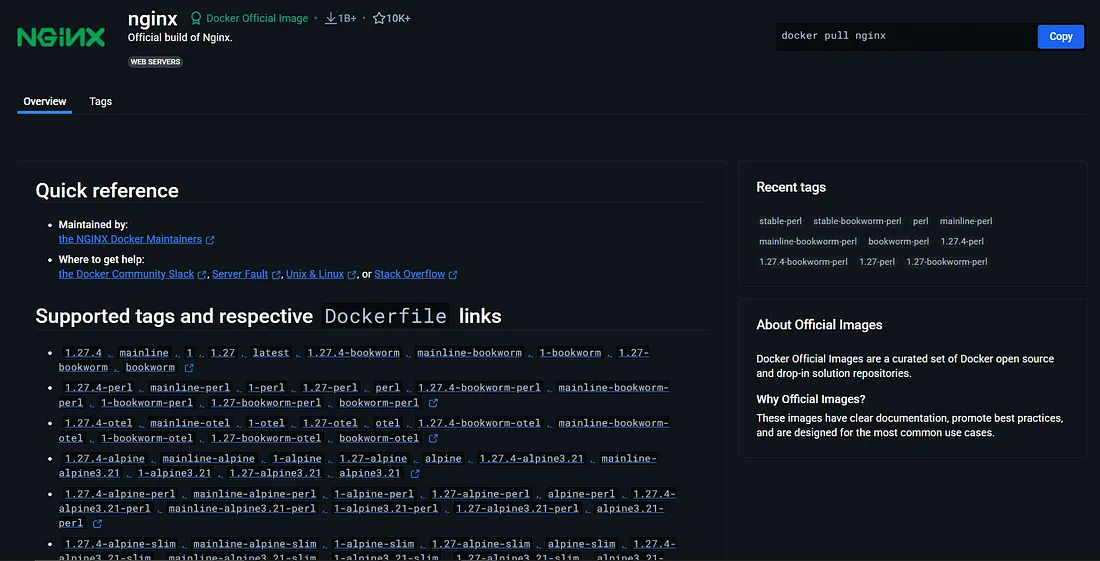This screenshot has height=561, width=1100.
Task: Click the alpine-perl tag link
Action: (581, 494)
